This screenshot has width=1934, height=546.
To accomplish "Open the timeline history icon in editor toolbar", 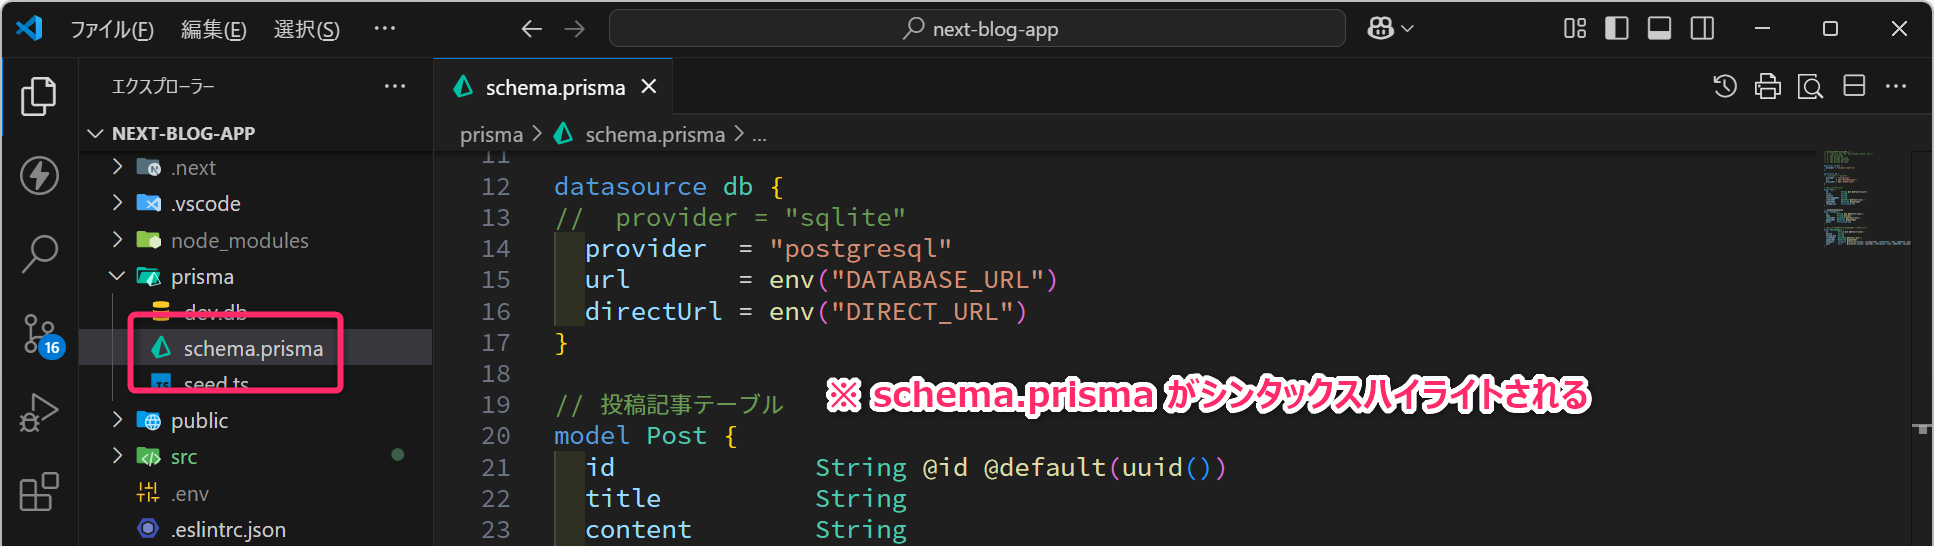I will point(1724,87).
